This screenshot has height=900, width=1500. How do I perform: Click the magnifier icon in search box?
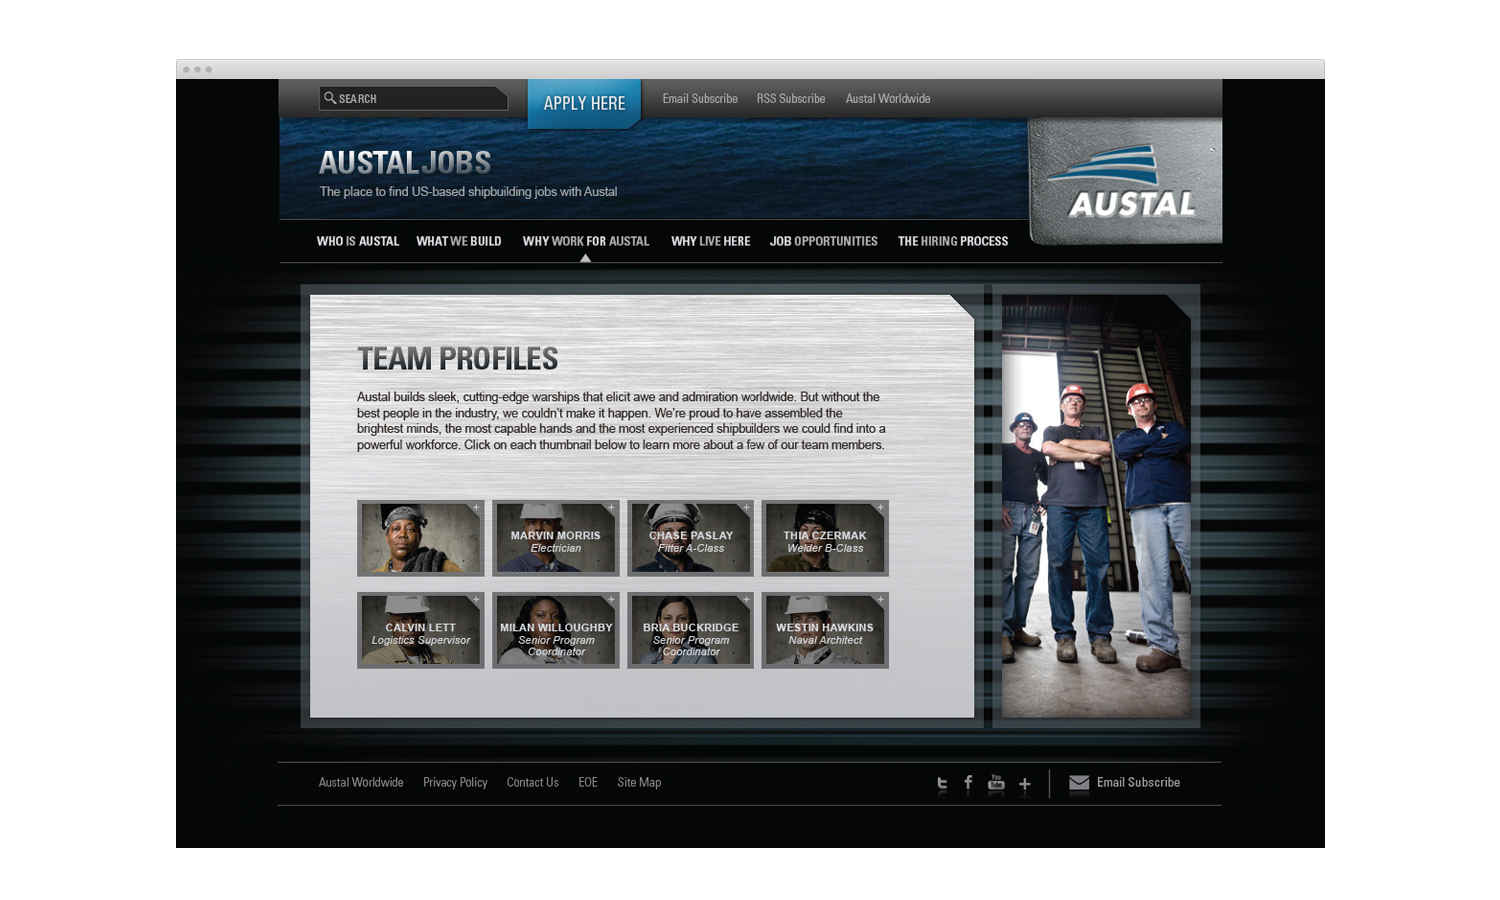click(x=330, y=98)
